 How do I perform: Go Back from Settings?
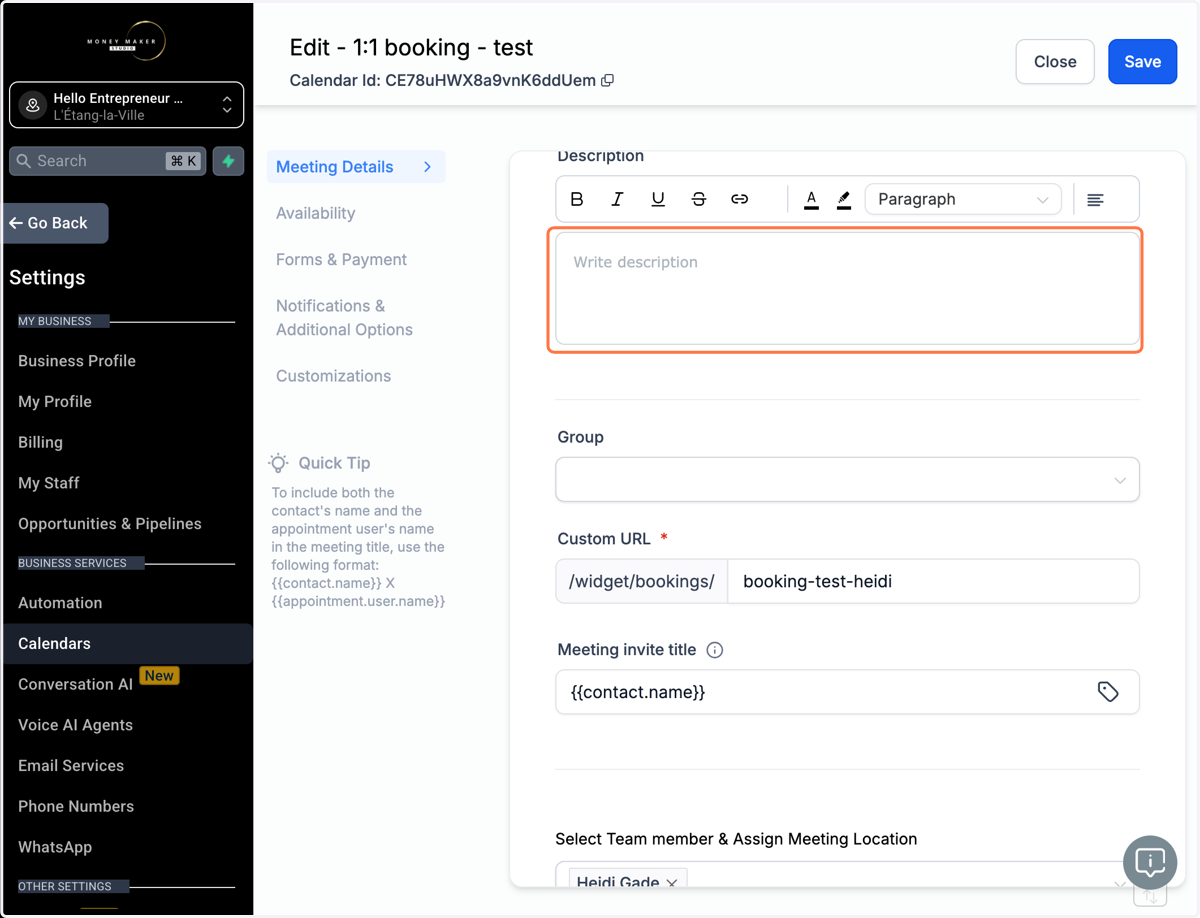click(x=56, y=223)
